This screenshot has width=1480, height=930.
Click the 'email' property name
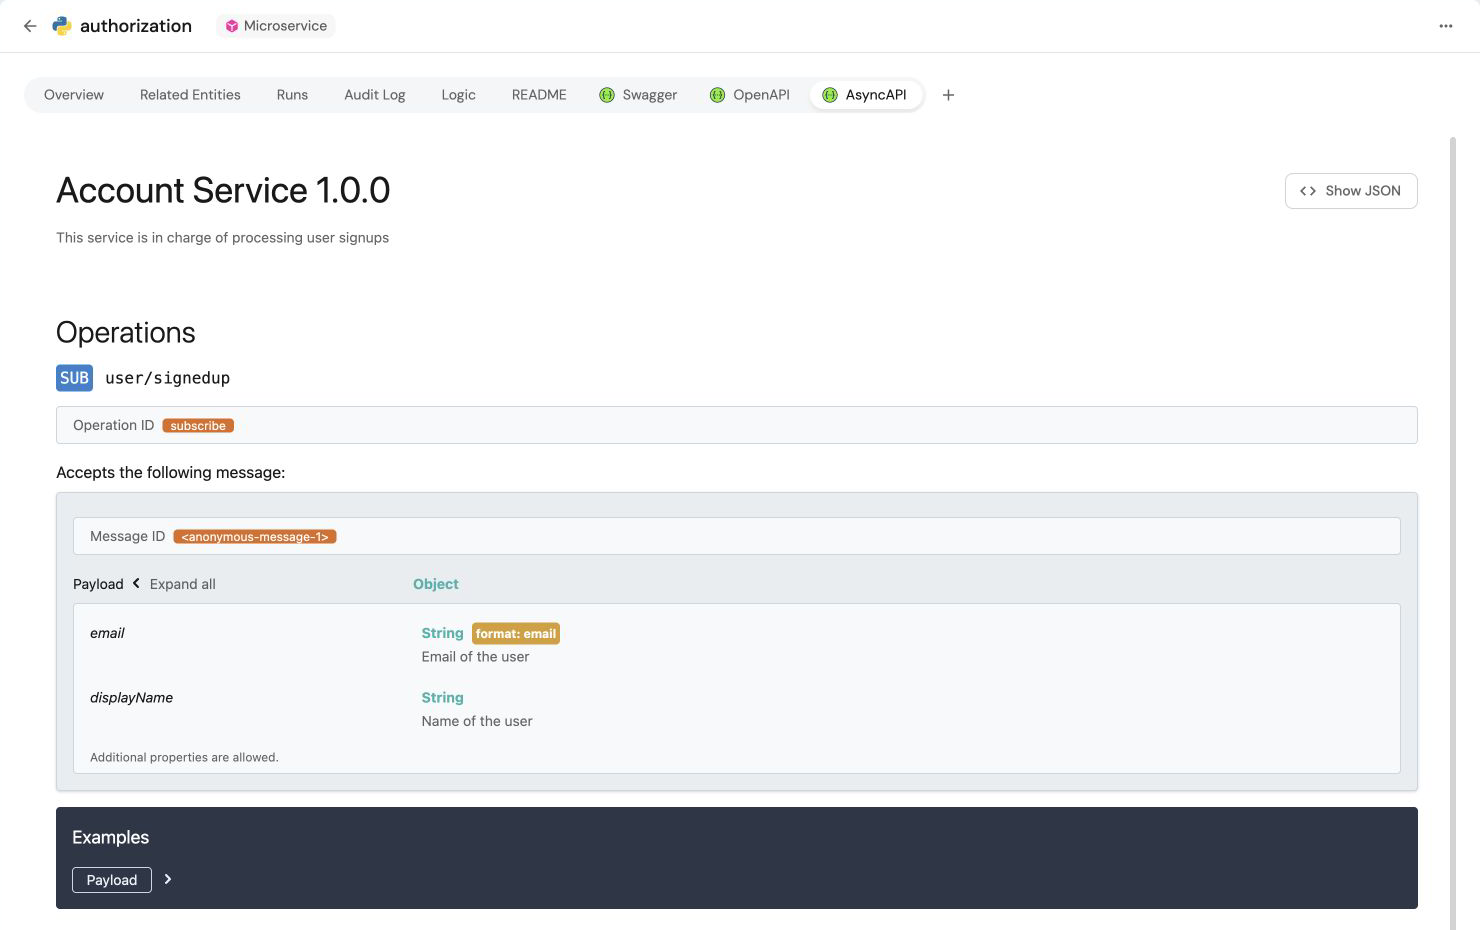click(x=107, y=633)
